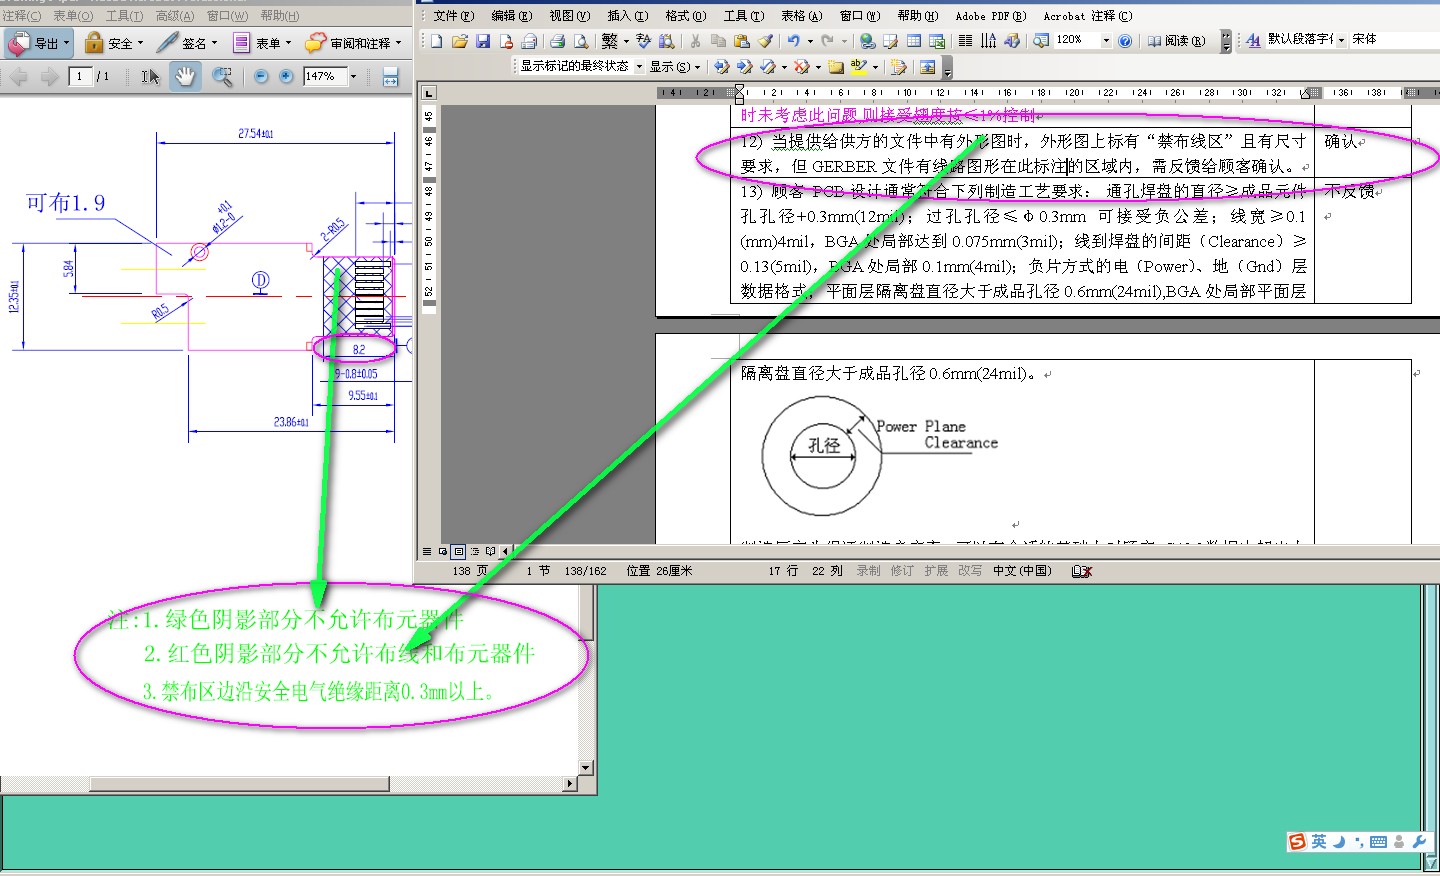Open Word zoom 120% dropdown
The image size is (1440, 876).
tap(1106, 41)
